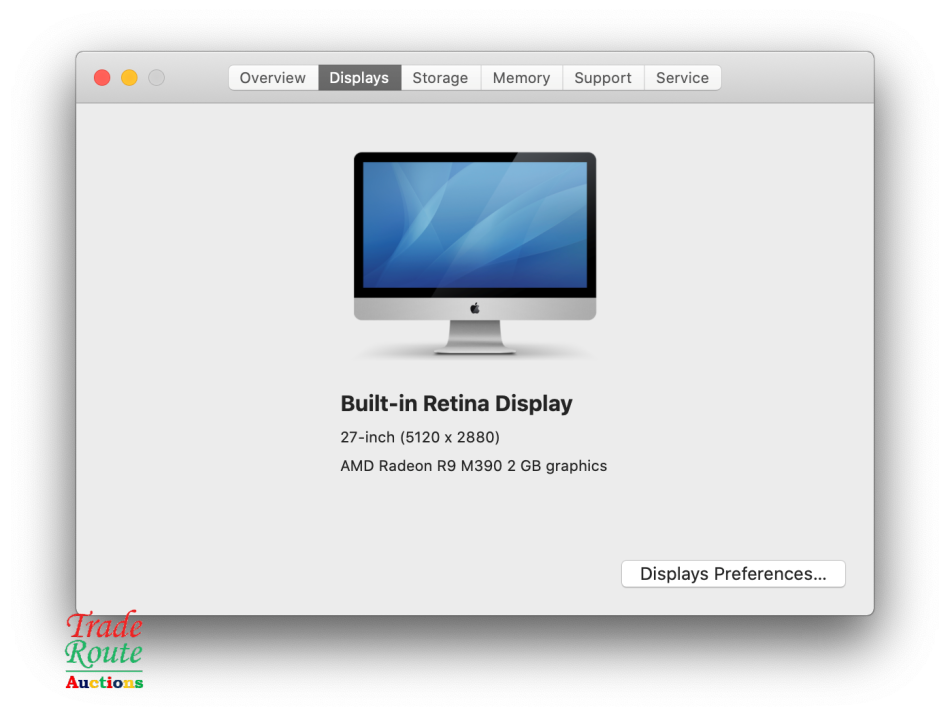Click the yellow minimize button

tap(129, 77)
